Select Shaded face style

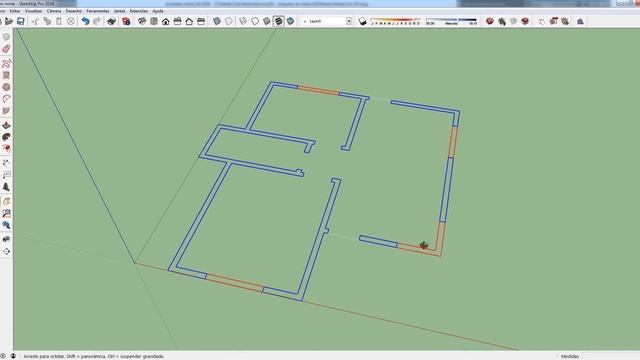267,21
